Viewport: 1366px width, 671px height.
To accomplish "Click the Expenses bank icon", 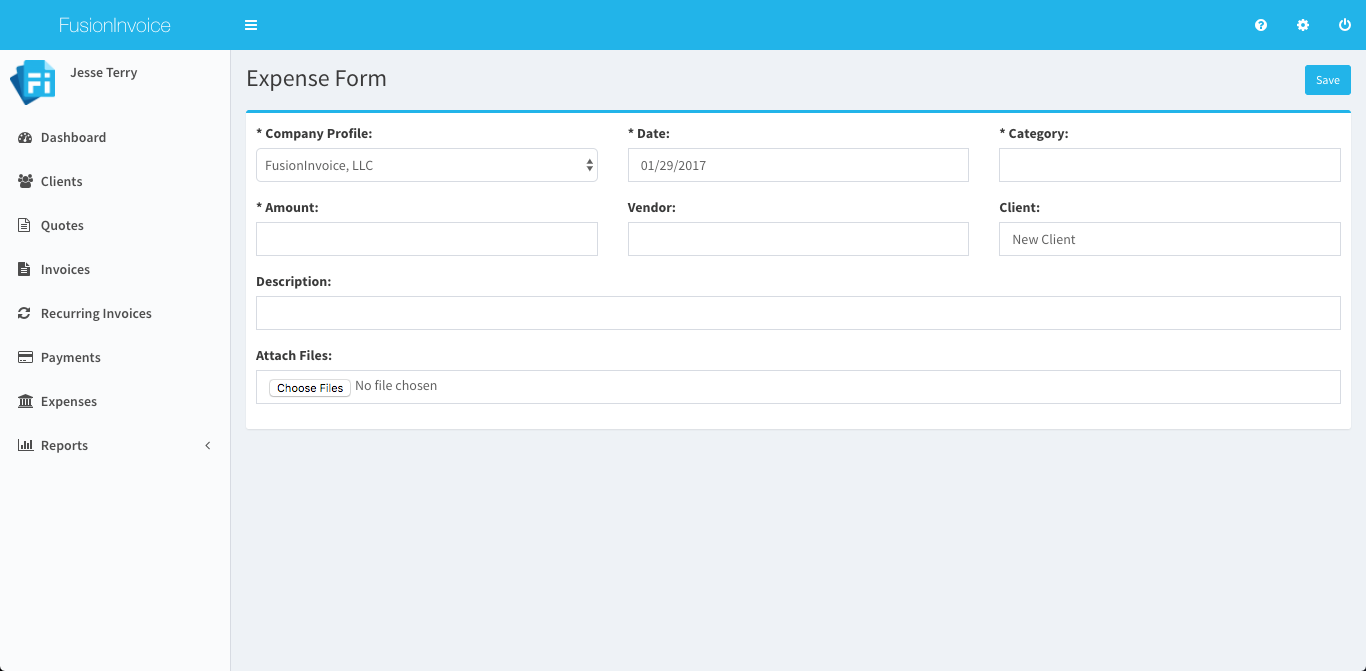I will click(25, 402).
